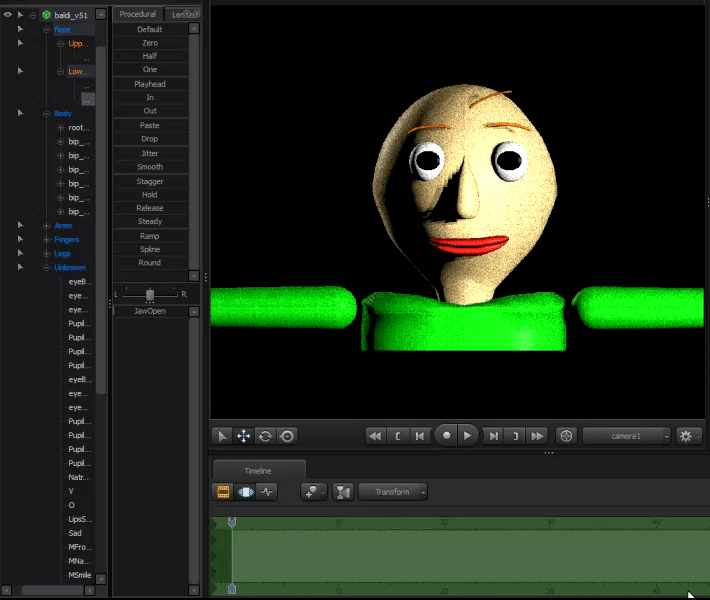The width and height of the screenshot is (710, 600).
Task: Switch to Clip Editor filmstrip mode
Action: click(223, 492)
